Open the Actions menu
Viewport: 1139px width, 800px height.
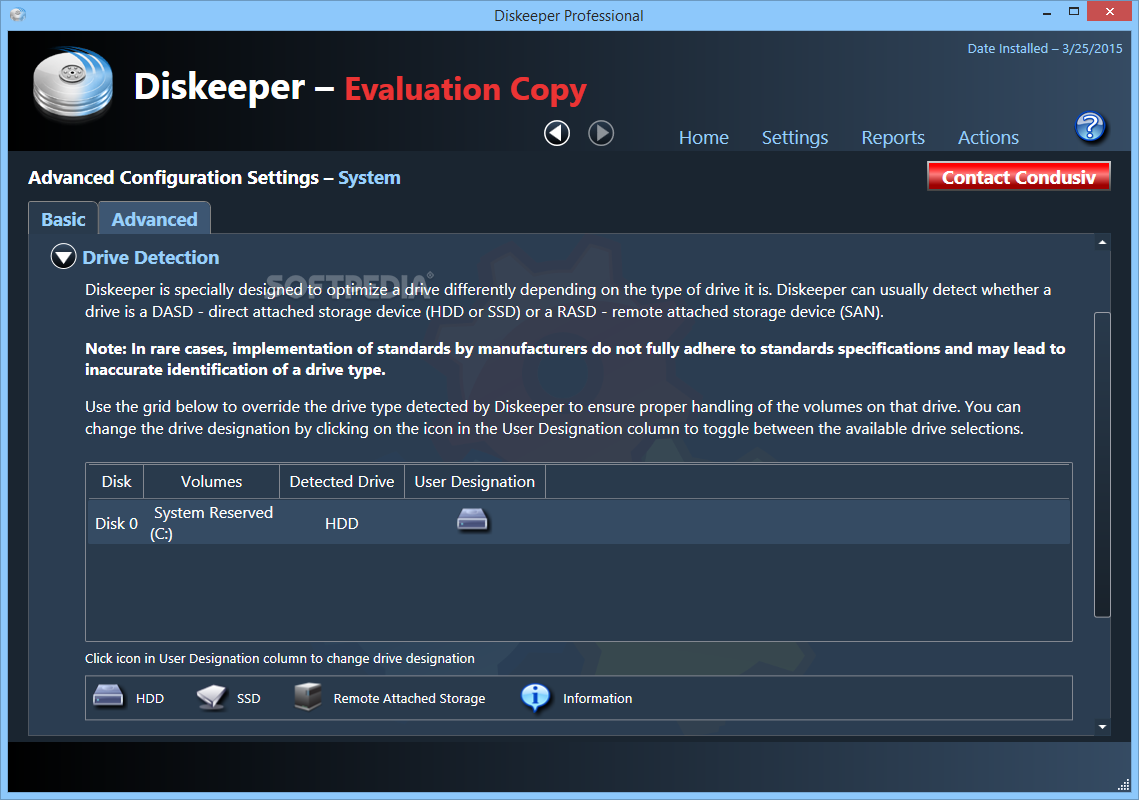[988, 137]
